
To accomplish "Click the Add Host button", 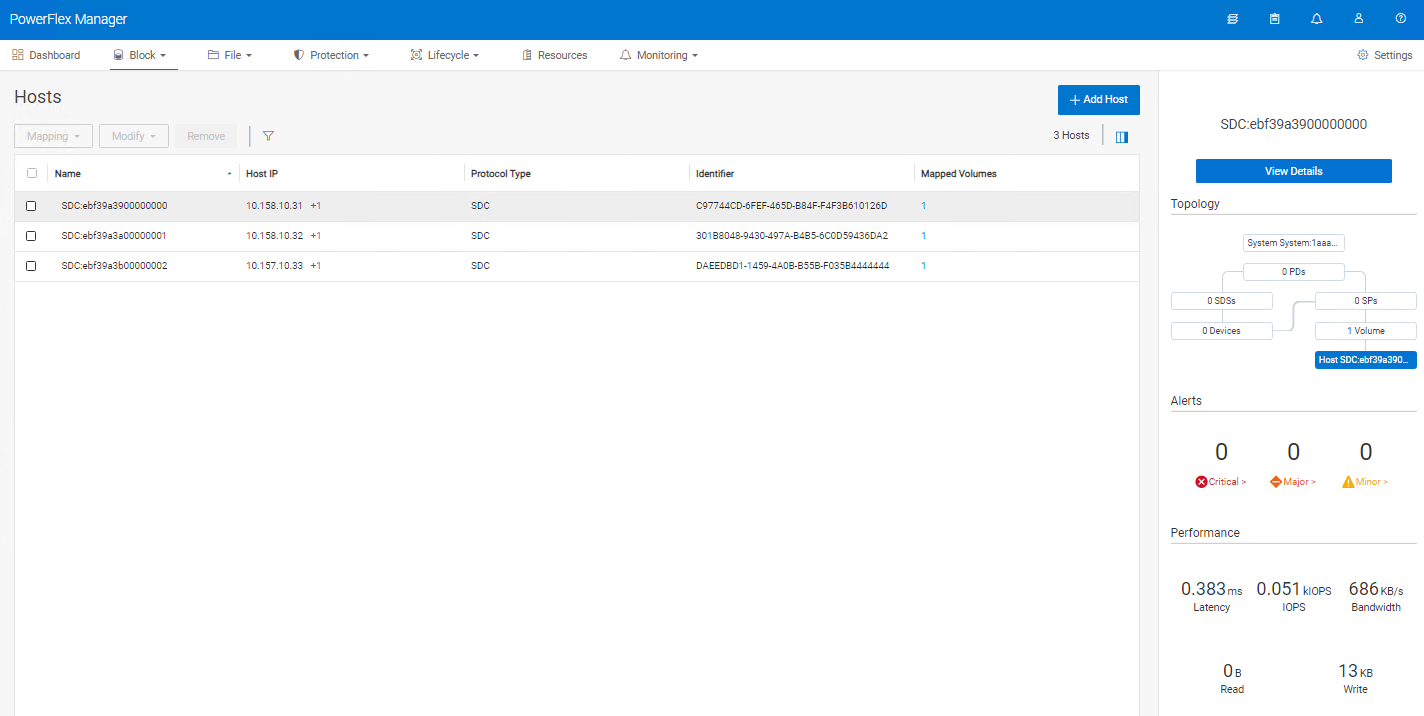I will 1098,100.
